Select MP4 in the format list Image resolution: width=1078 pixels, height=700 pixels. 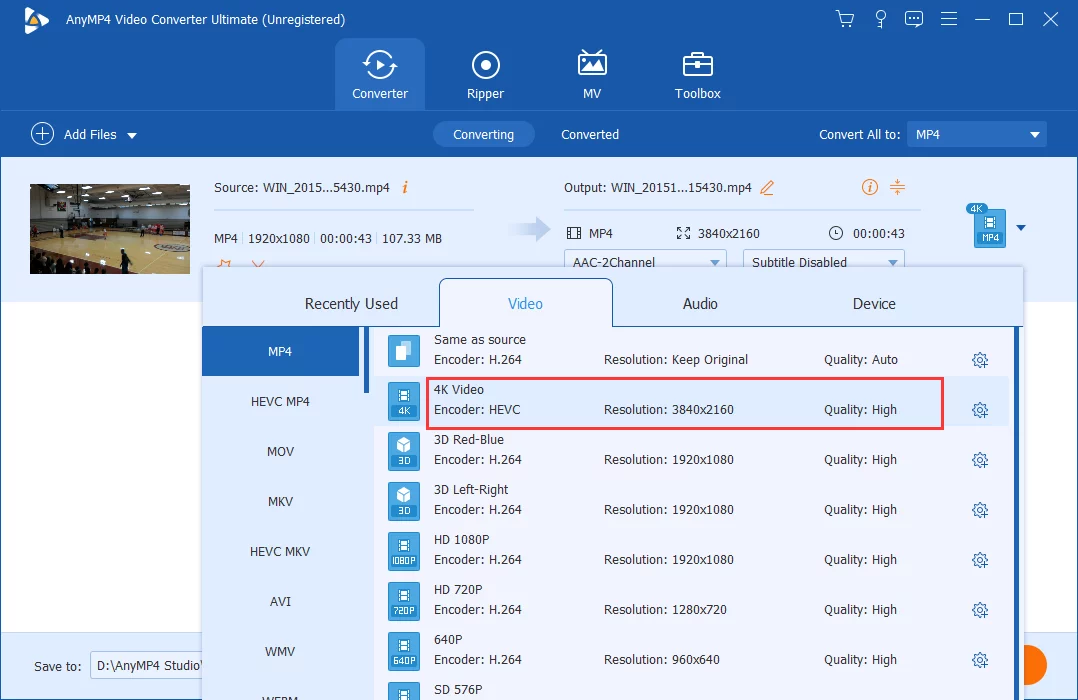280,351
